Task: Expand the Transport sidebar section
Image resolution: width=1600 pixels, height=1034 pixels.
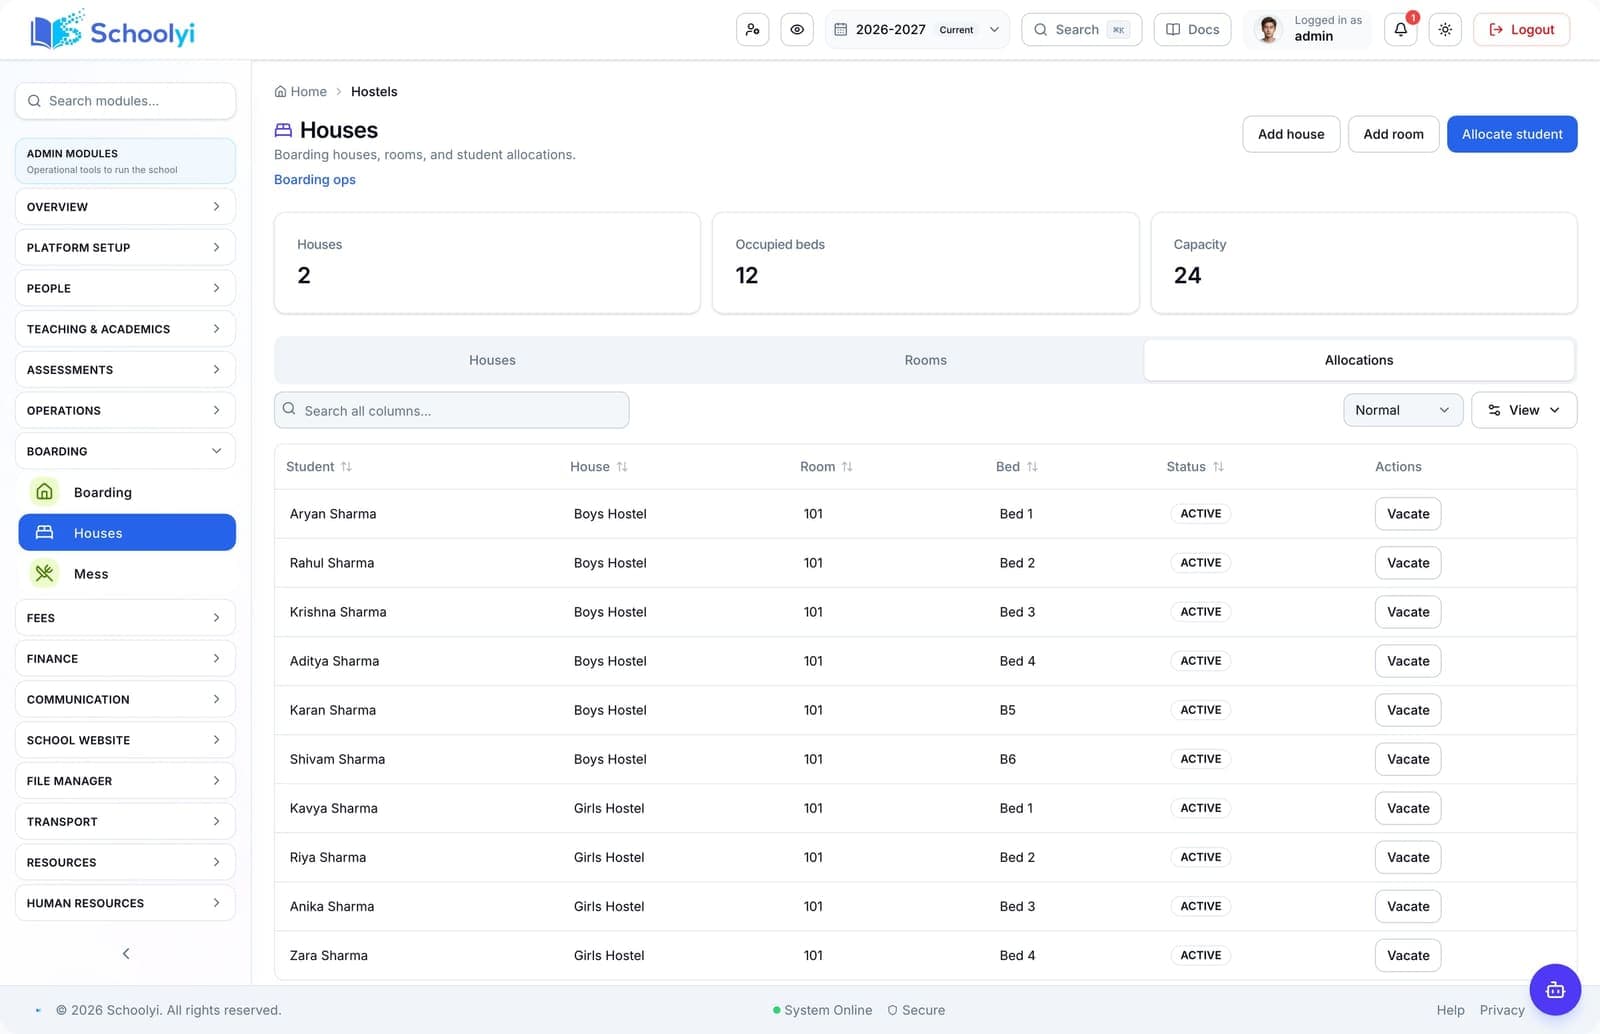Action: click(x=125, y=822)
